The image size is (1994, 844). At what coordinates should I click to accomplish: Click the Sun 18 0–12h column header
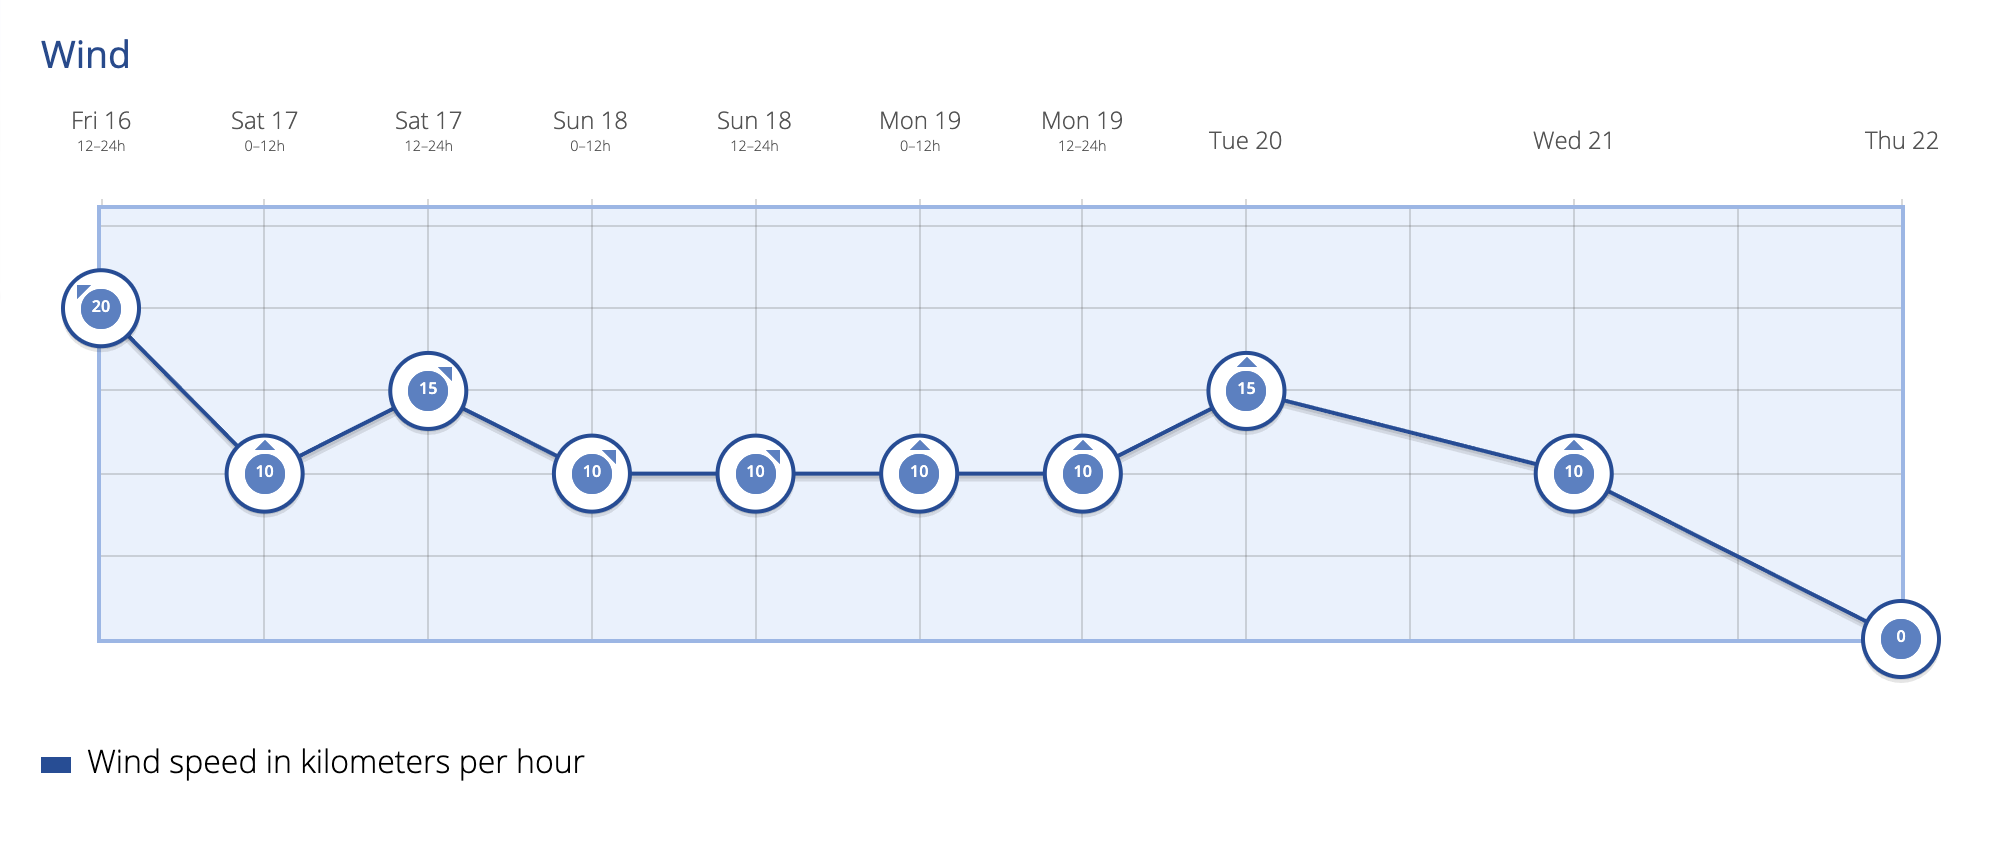point(590,130)
